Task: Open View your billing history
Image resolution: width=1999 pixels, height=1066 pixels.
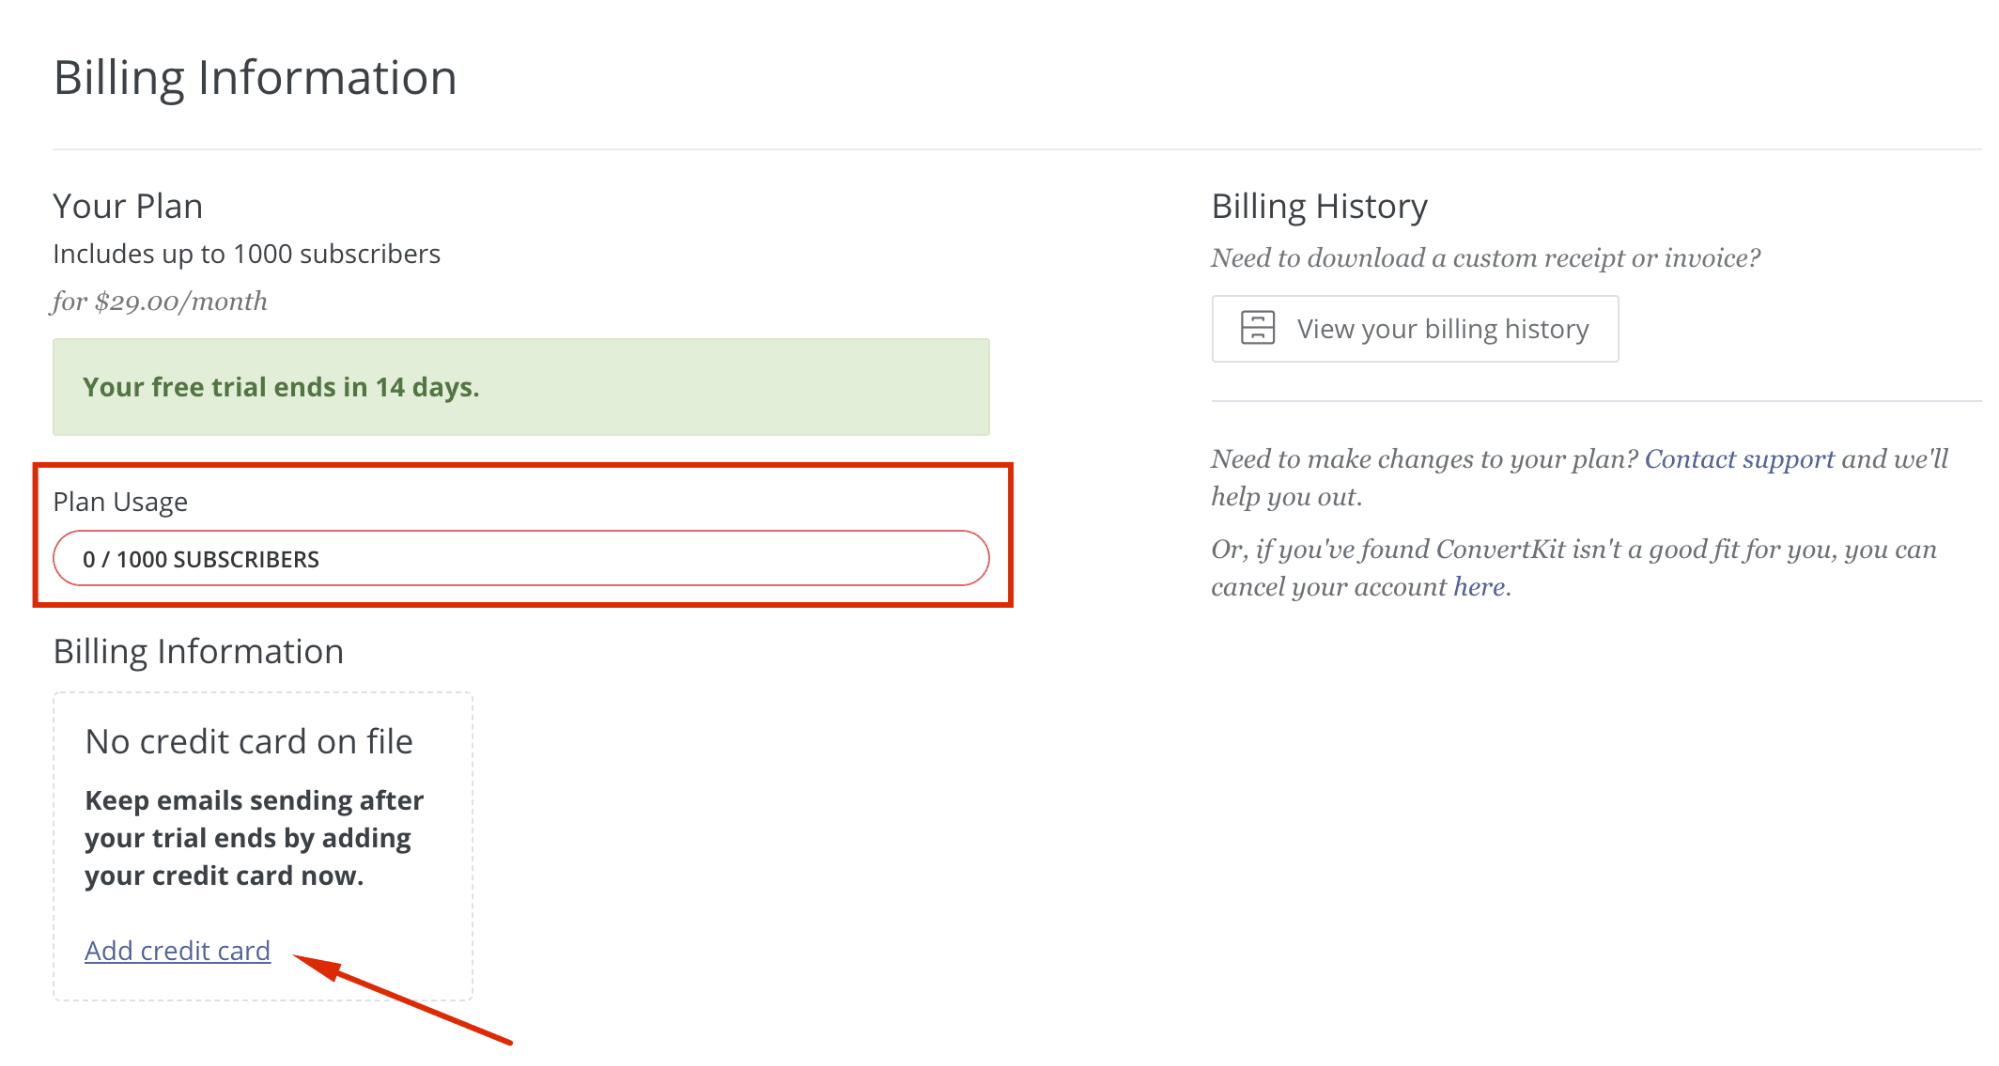Action: [1414, 329]
